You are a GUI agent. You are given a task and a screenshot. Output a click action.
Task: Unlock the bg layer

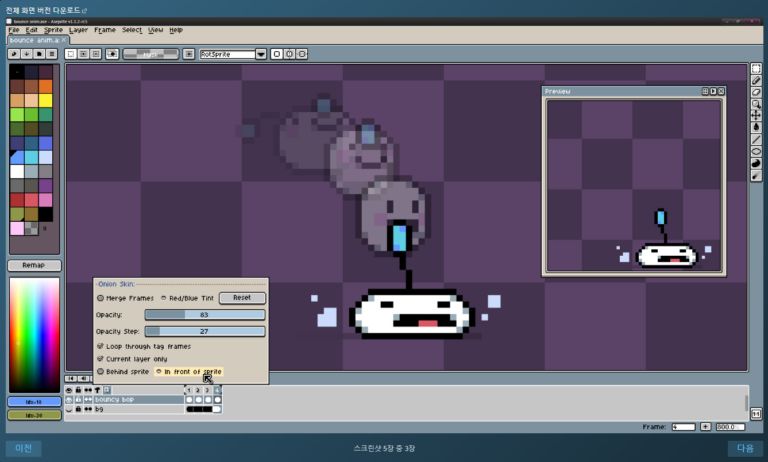click(78, 409)
